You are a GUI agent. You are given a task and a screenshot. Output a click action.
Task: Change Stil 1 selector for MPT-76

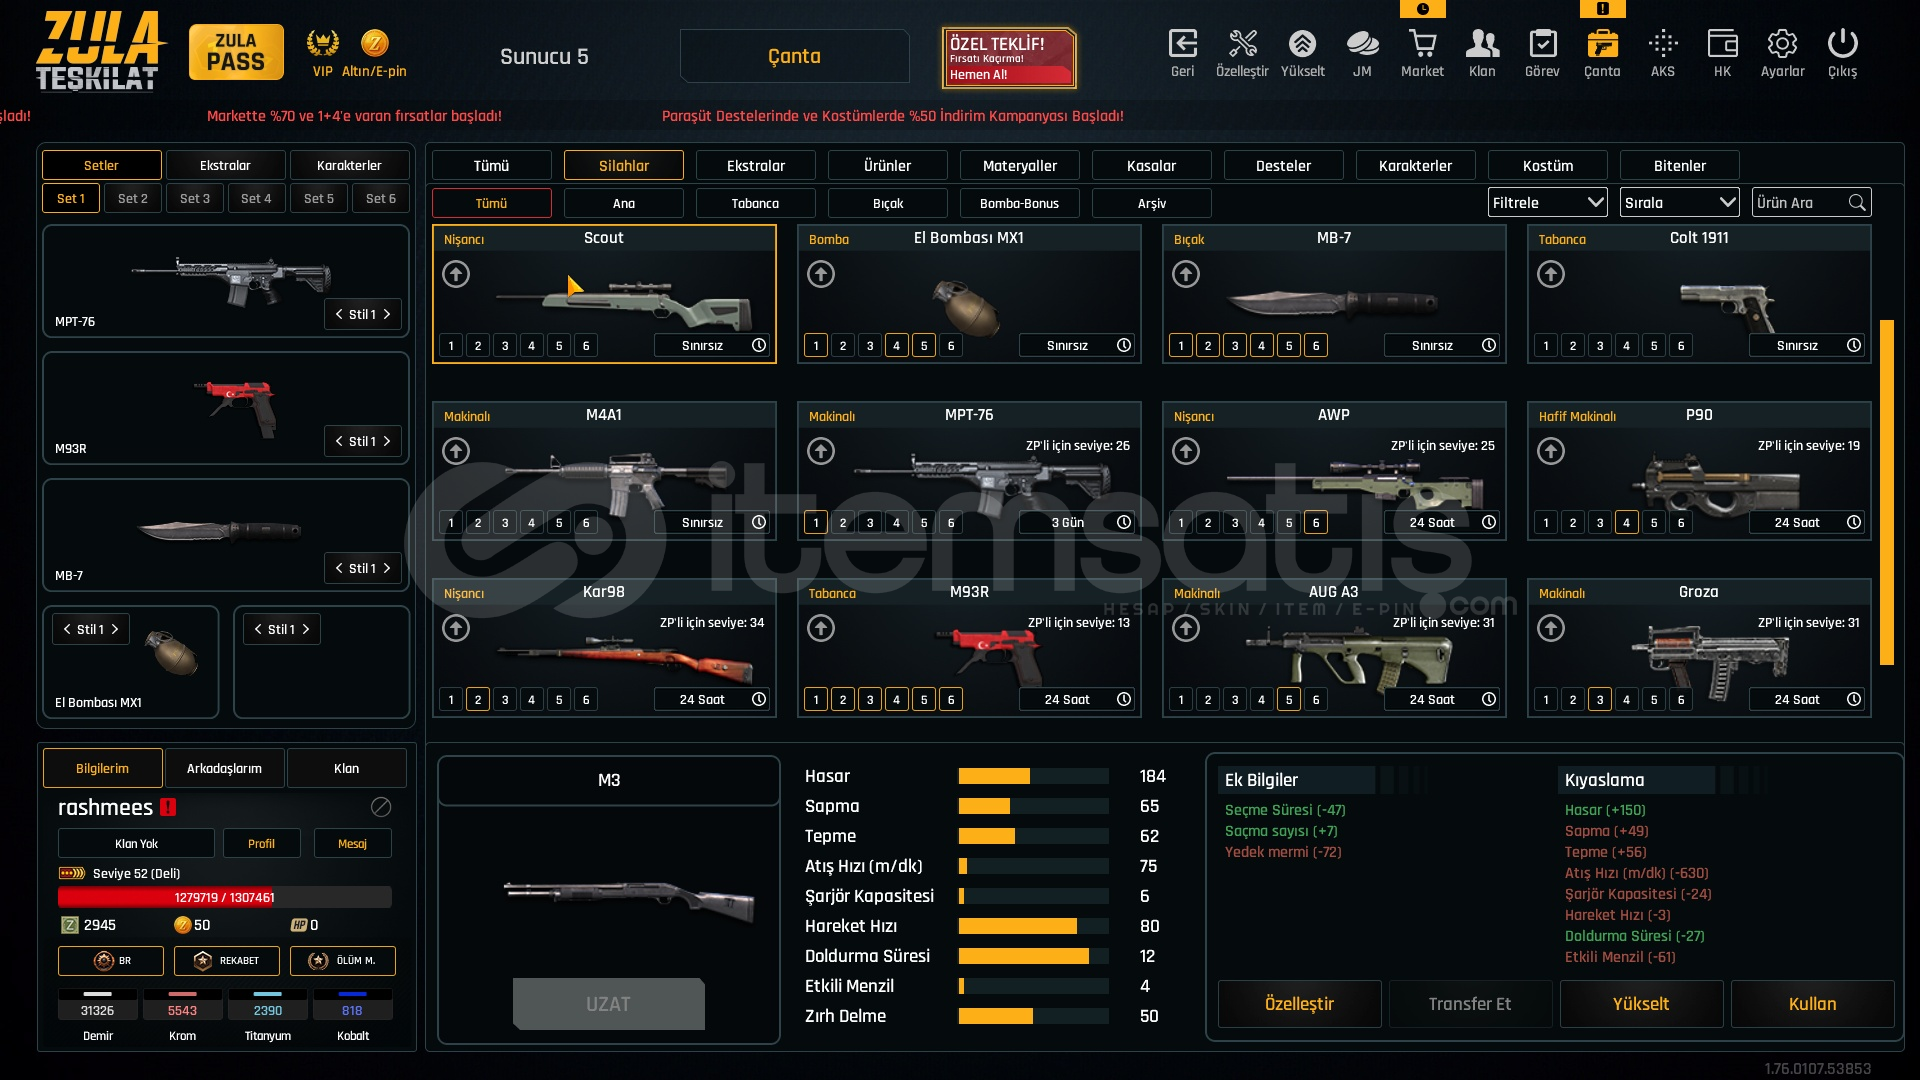tap(363, 314)
